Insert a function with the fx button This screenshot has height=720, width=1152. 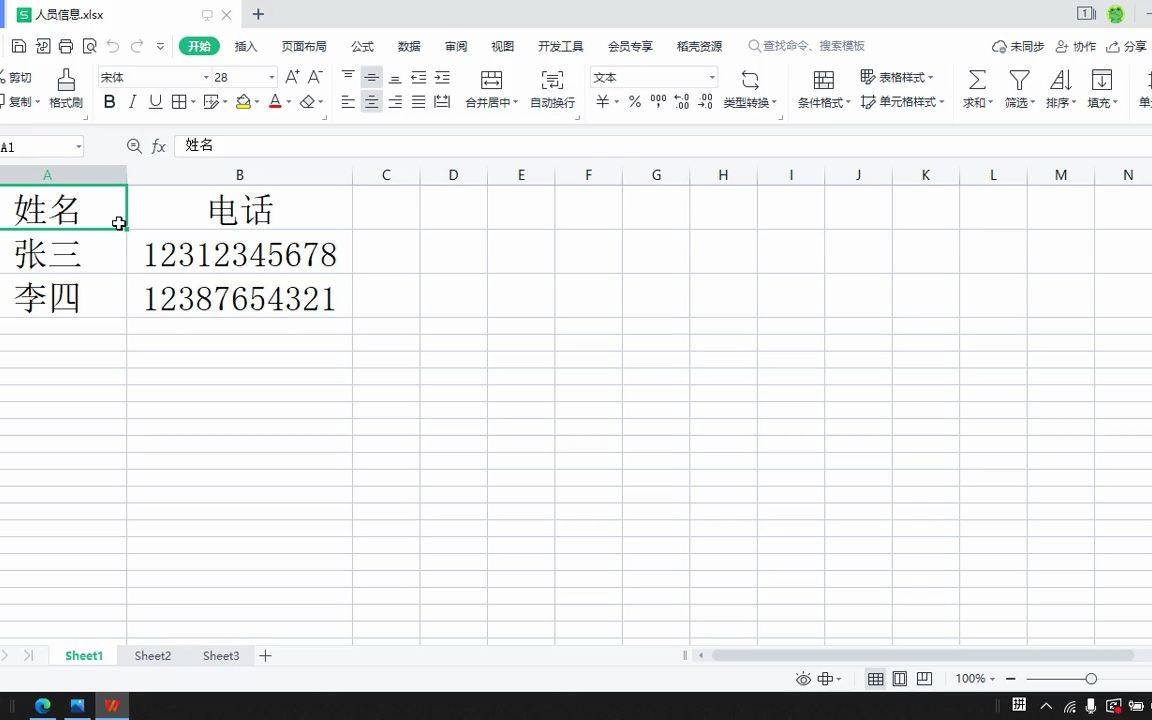point(158,146)
